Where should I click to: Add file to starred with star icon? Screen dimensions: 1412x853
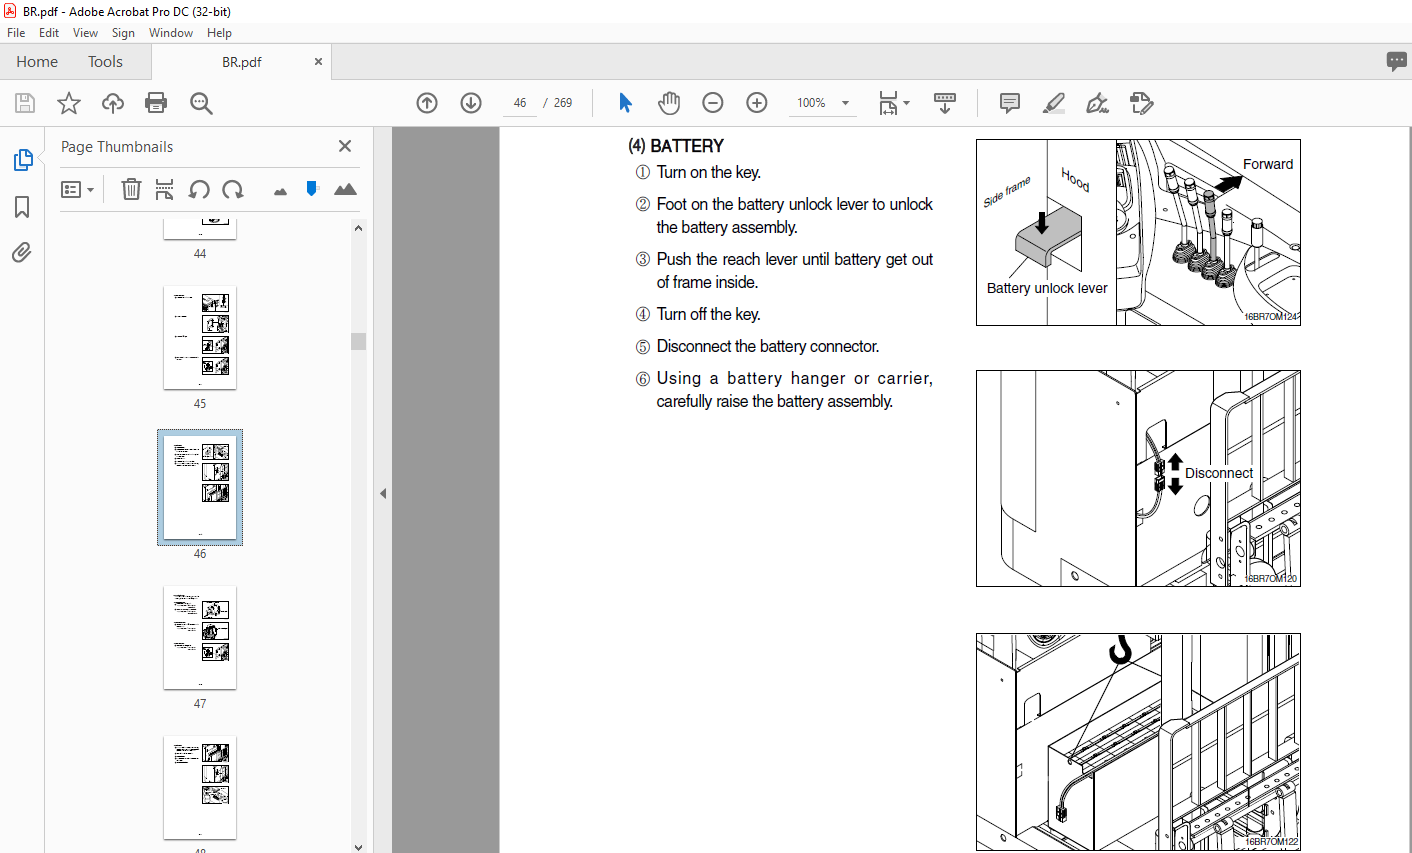(x=69, y=103)
